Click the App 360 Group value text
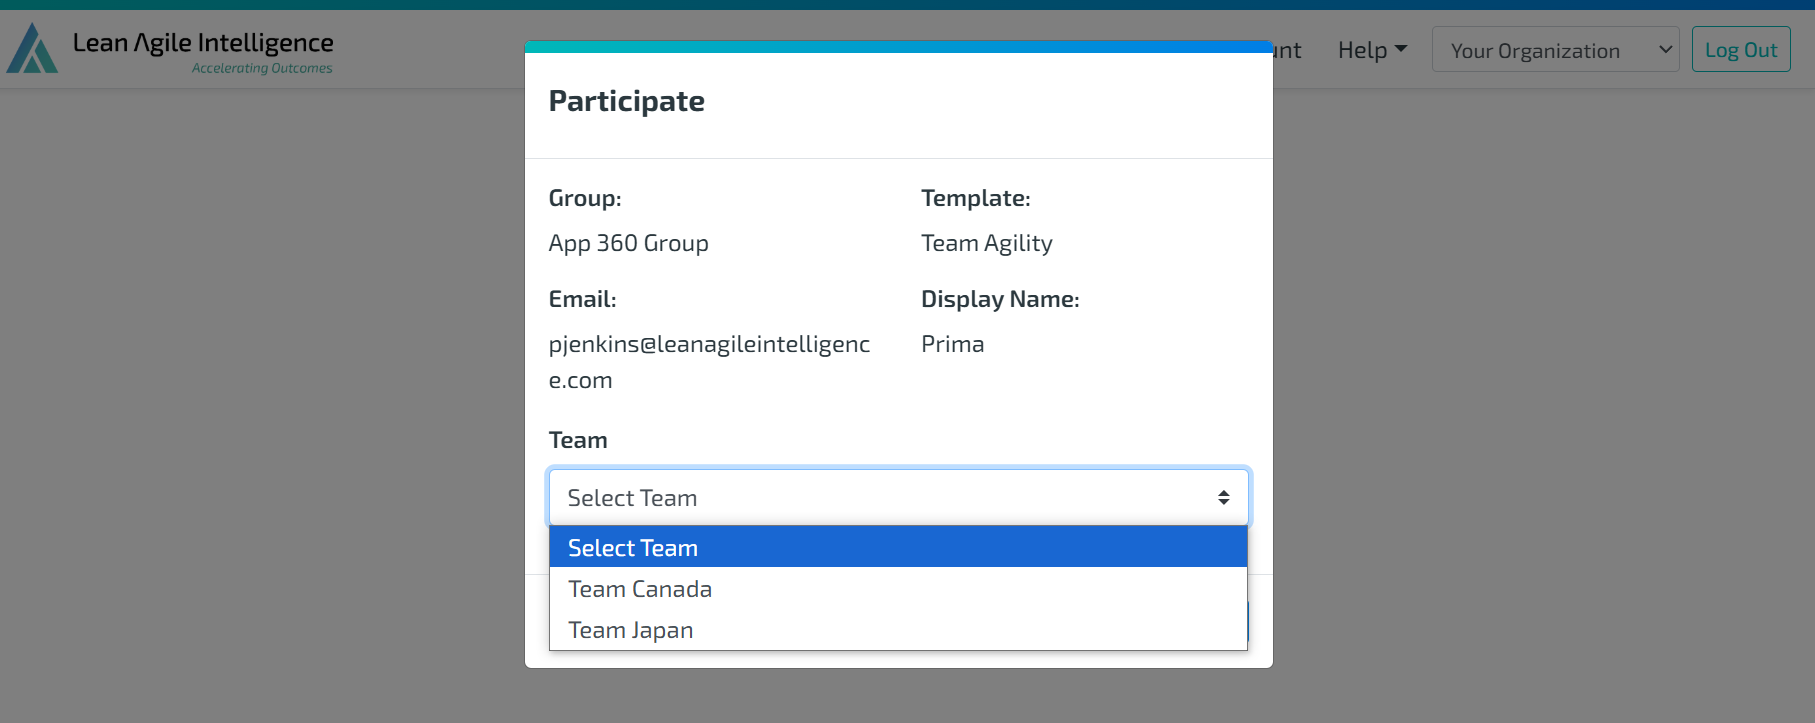The image size is (1815, 723). tap(629, 243)
